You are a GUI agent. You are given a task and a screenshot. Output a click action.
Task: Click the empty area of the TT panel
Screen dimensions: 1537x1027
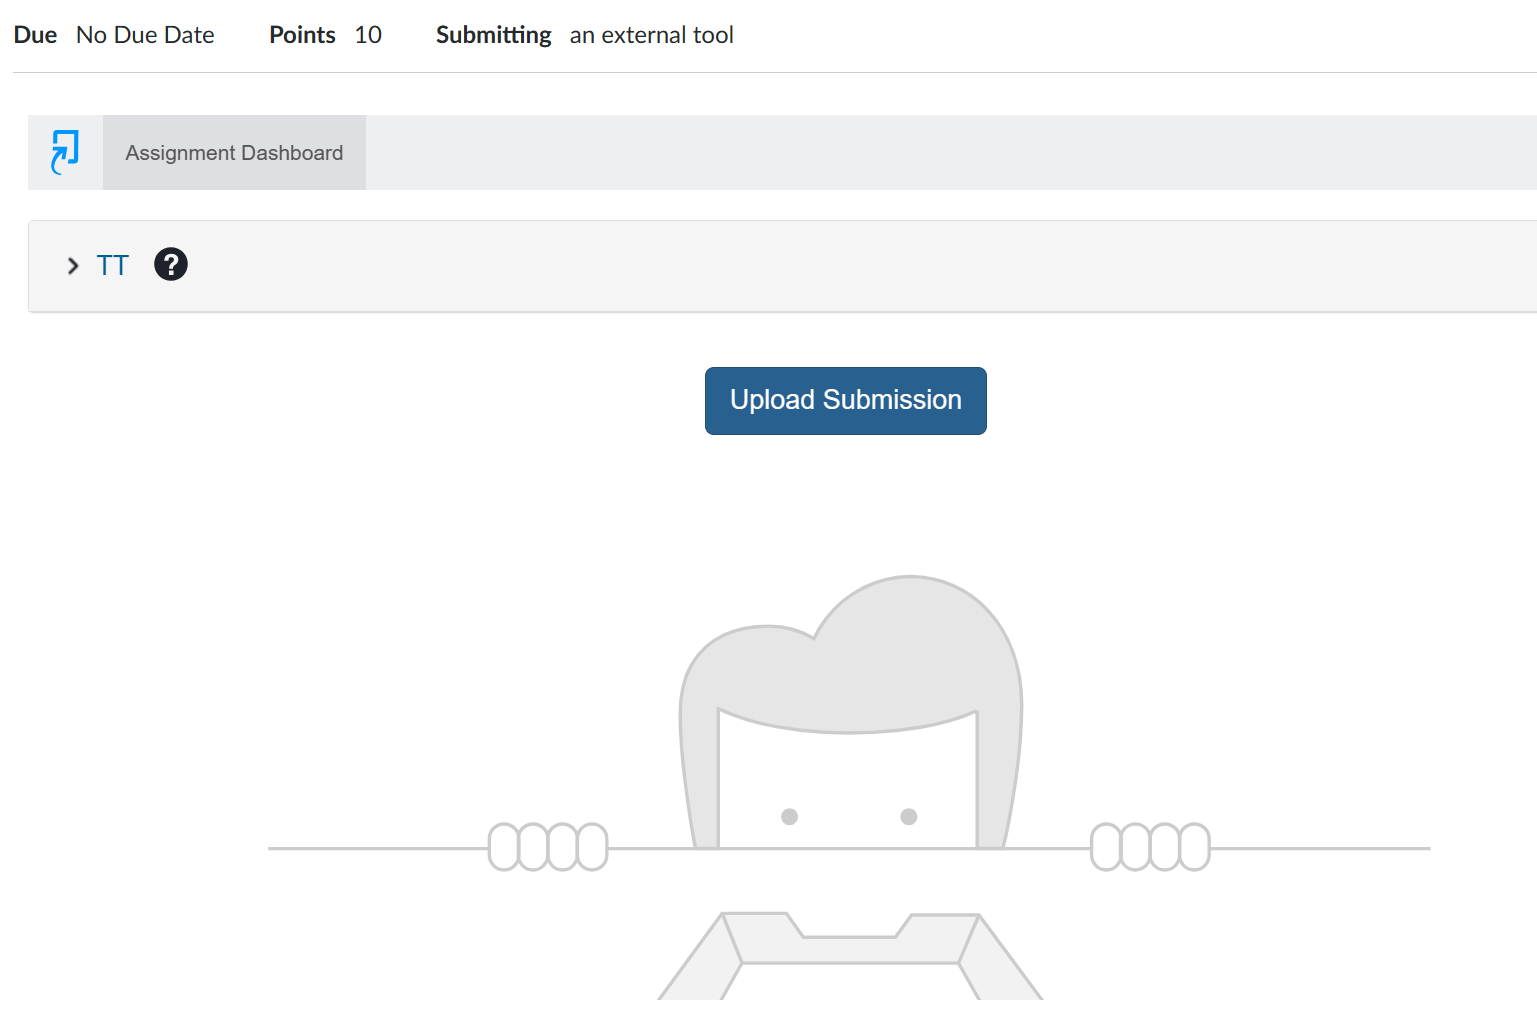pos(860,266)
